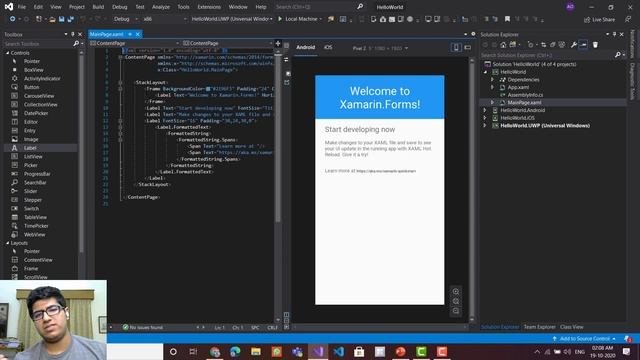
Task: Click the Home icon in Solution Explorer
Action: tap(503, 45)
